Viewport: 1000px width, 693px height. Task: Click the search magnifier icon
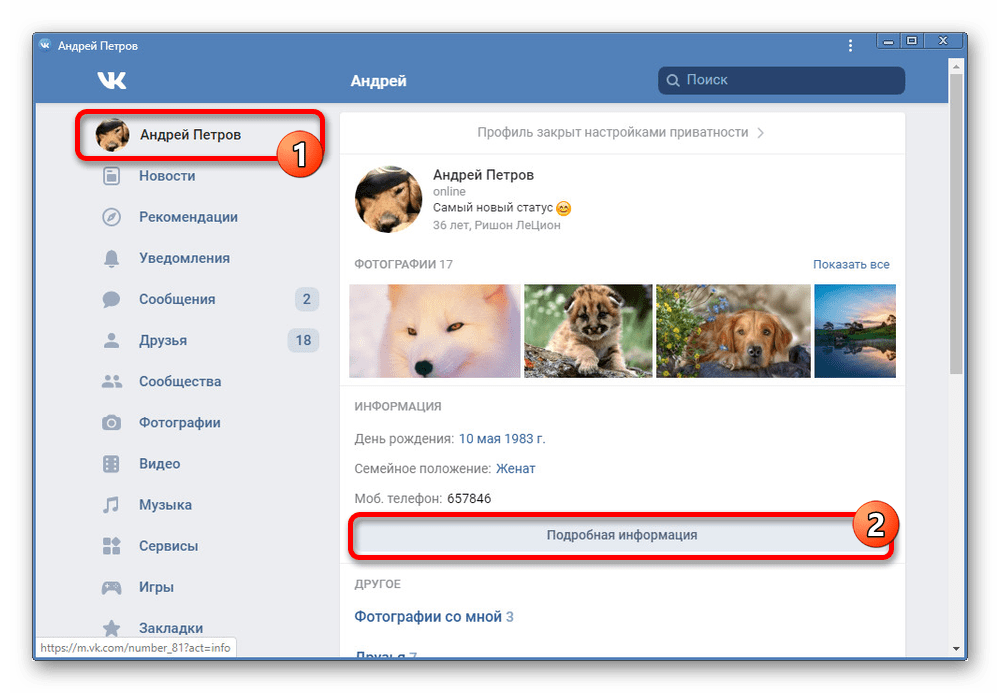(673, 80)
